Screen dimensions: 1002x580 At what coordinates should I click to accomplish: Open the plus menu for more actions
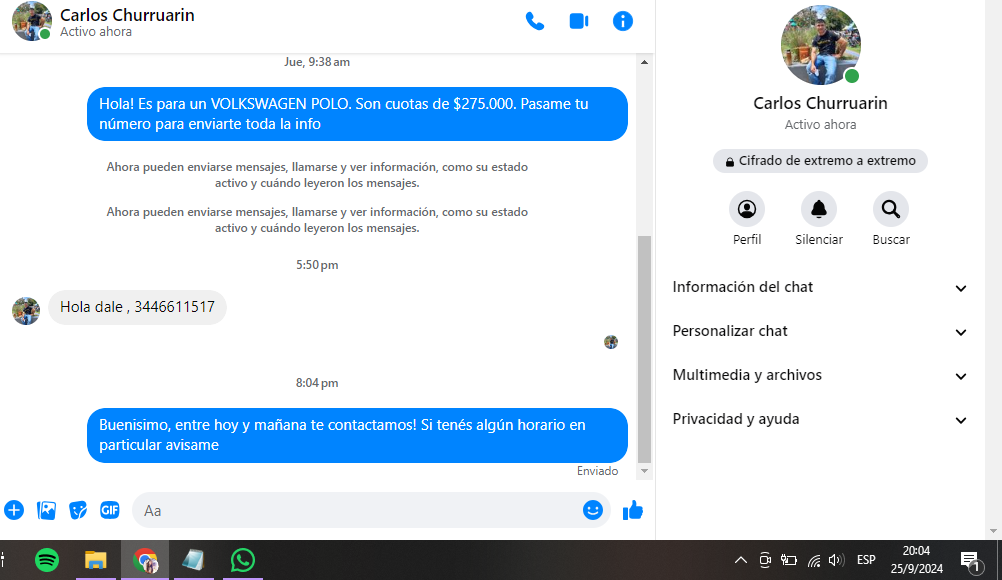click(14, 510)
